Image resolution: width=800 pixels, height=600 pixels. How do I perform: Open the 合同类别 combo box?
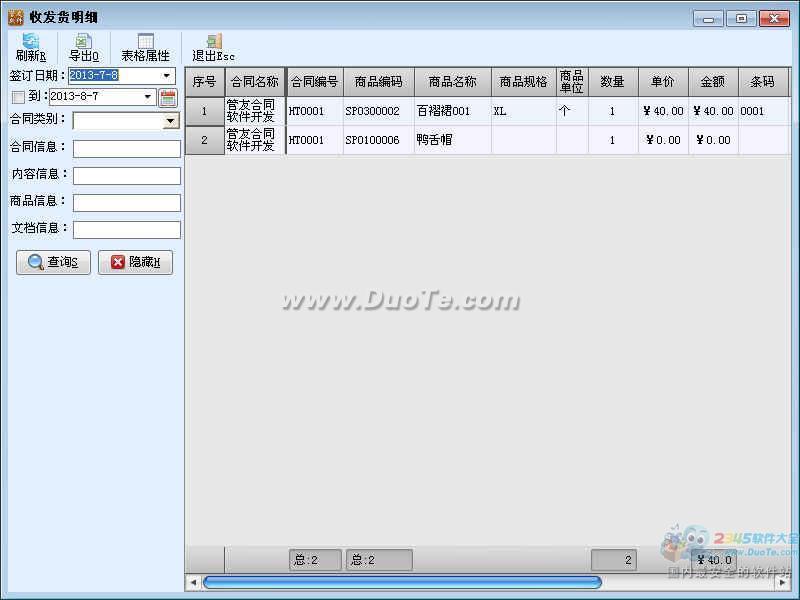[x=170, y=121]
